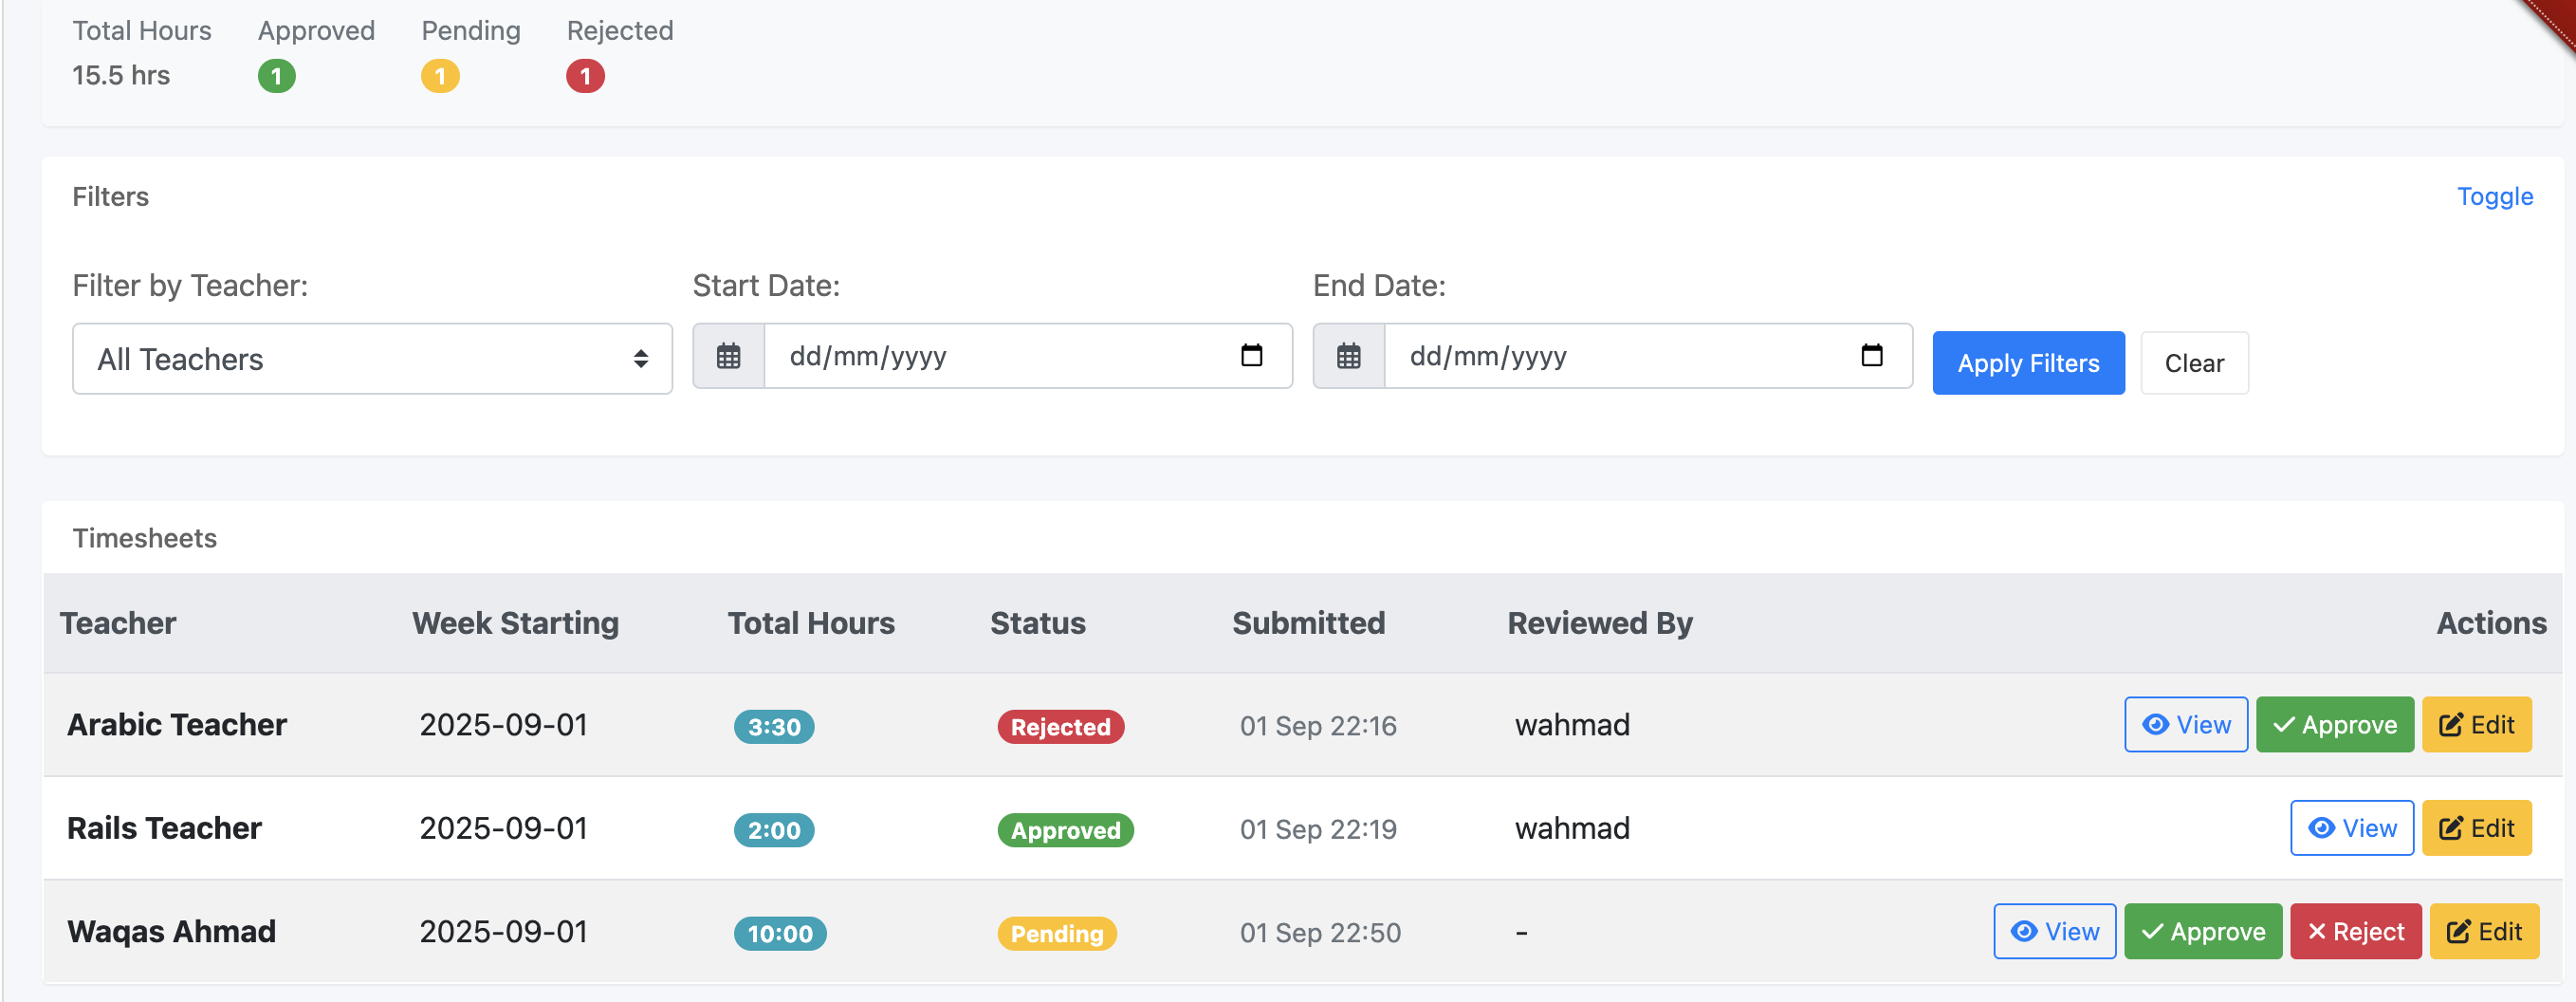Click the Actions column header
The width and height of the screenshot is (2576, 1002).
click(2491, 623)
